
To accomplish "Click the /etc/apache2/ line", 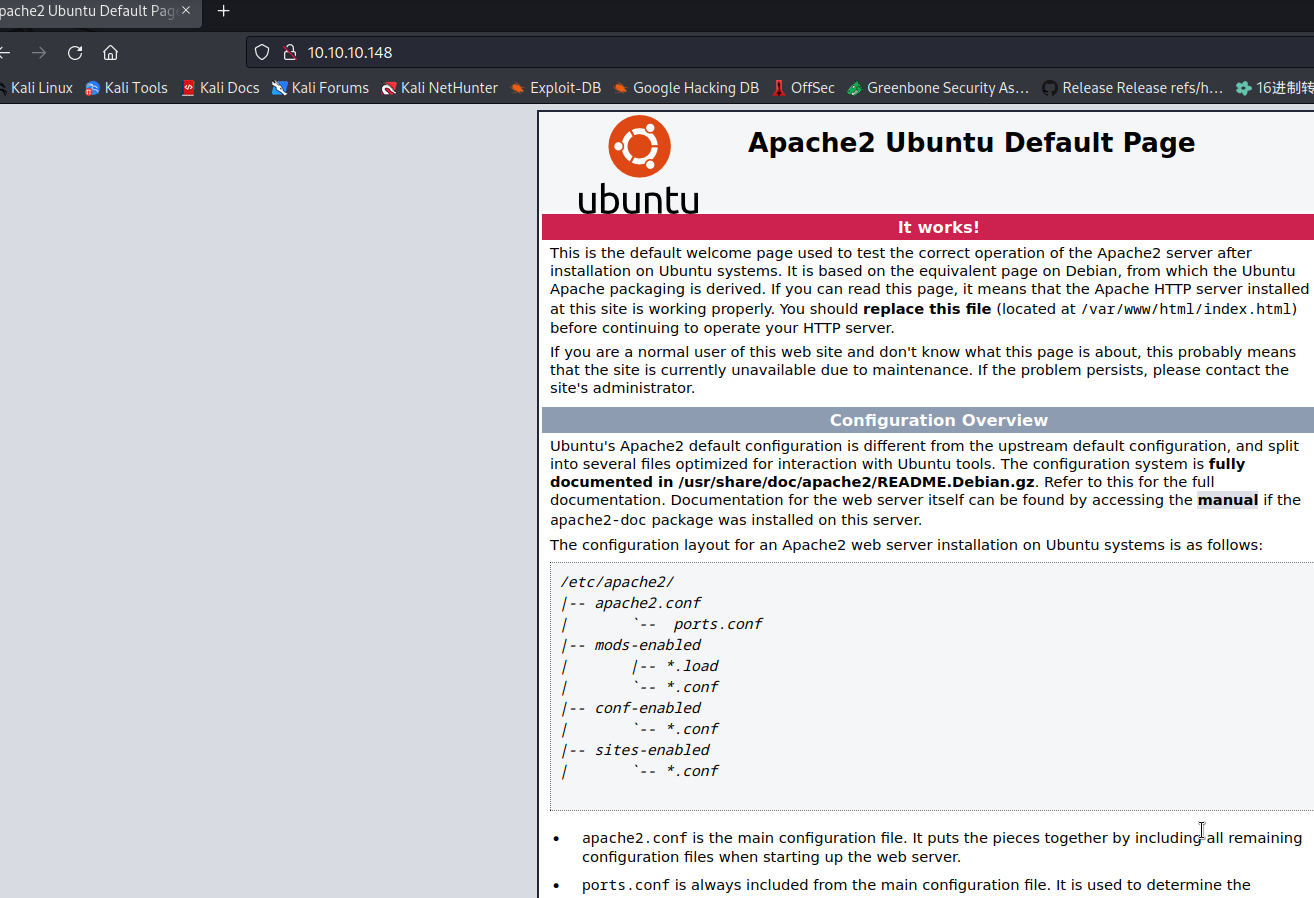I will coord(618,582).
